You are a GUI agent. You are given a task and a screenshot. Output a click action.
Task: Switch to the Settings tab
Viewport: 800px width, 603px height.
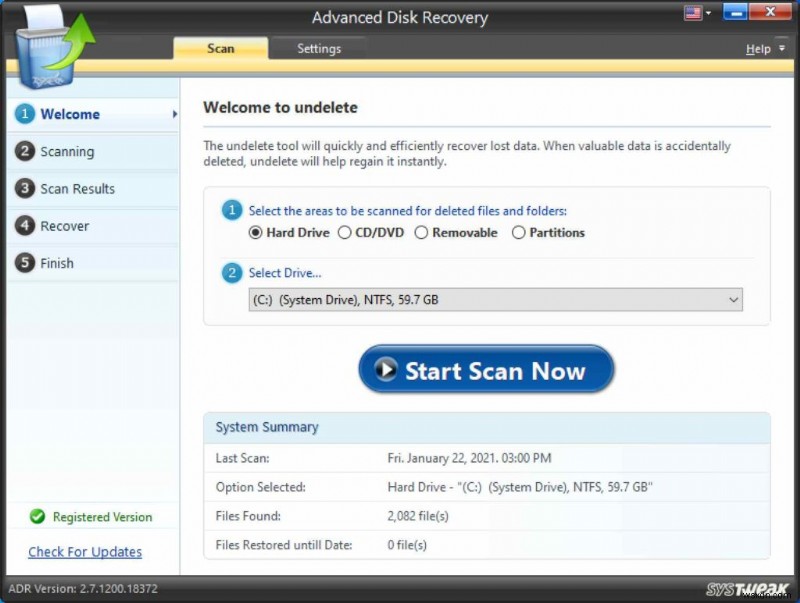coord(318,47)
